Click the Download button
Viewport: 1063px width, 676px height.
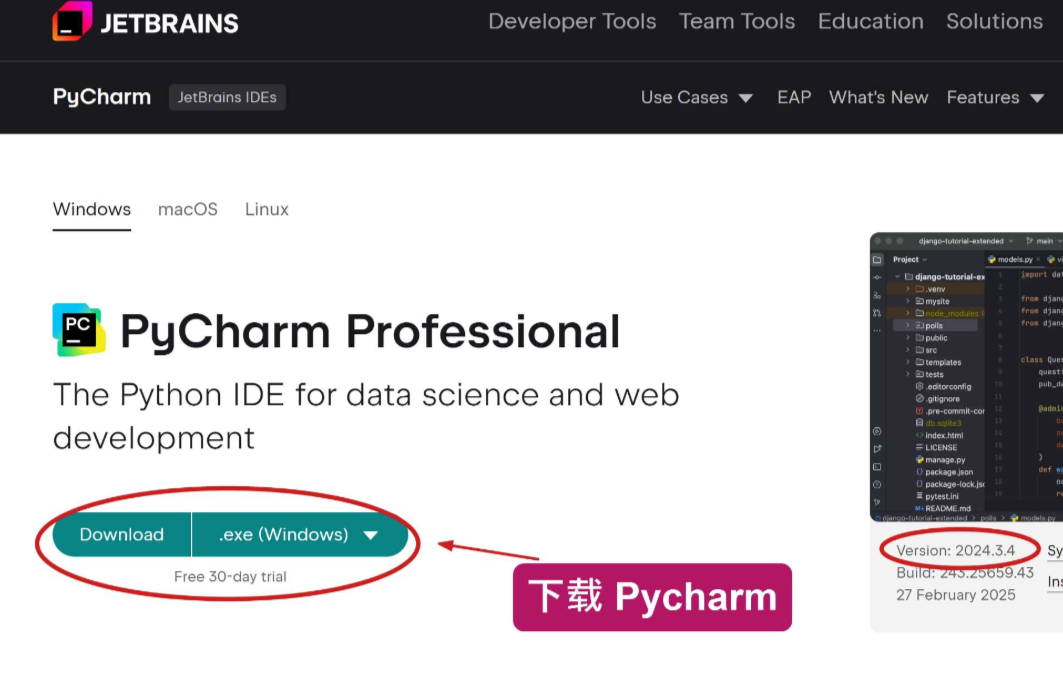click(122, 534)
